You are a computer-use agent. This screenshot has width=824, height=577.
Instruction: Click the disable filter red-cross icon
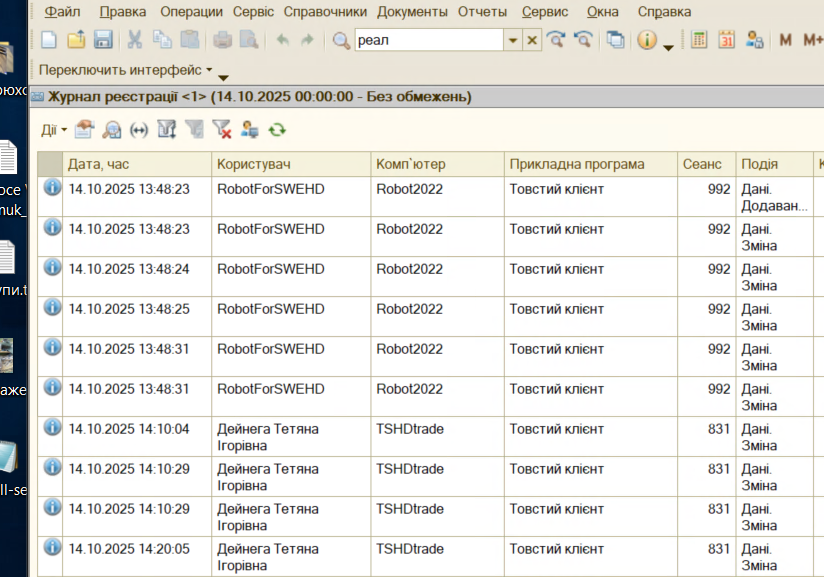click(222, 129)
